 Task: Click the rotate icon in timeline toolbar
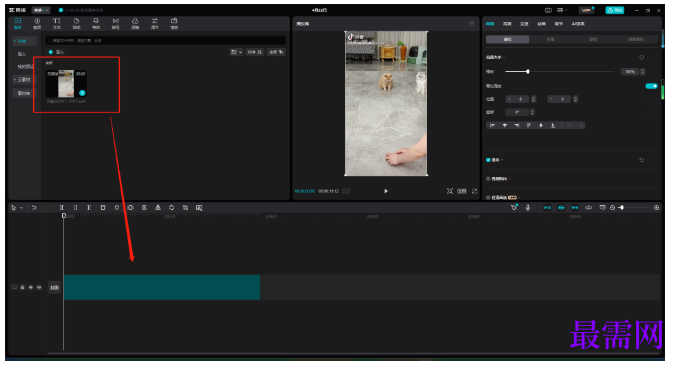click(x=171, y=208)
